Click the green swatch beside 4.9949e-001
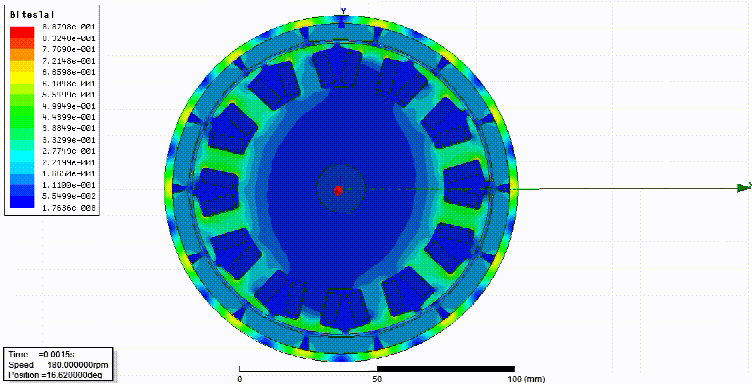This screenshot has height=384, width=752. pos(22,106)
